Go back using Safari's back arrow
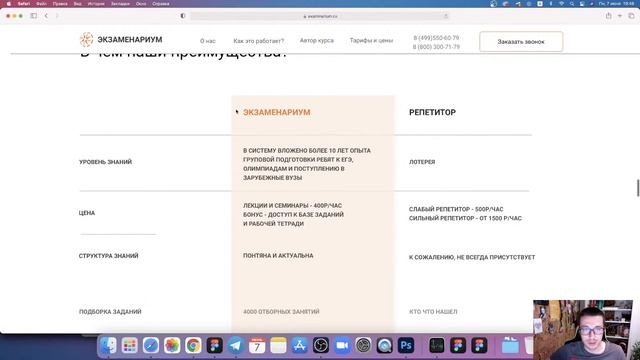Screen dimensions: 640x360 [x=46, y=16]
